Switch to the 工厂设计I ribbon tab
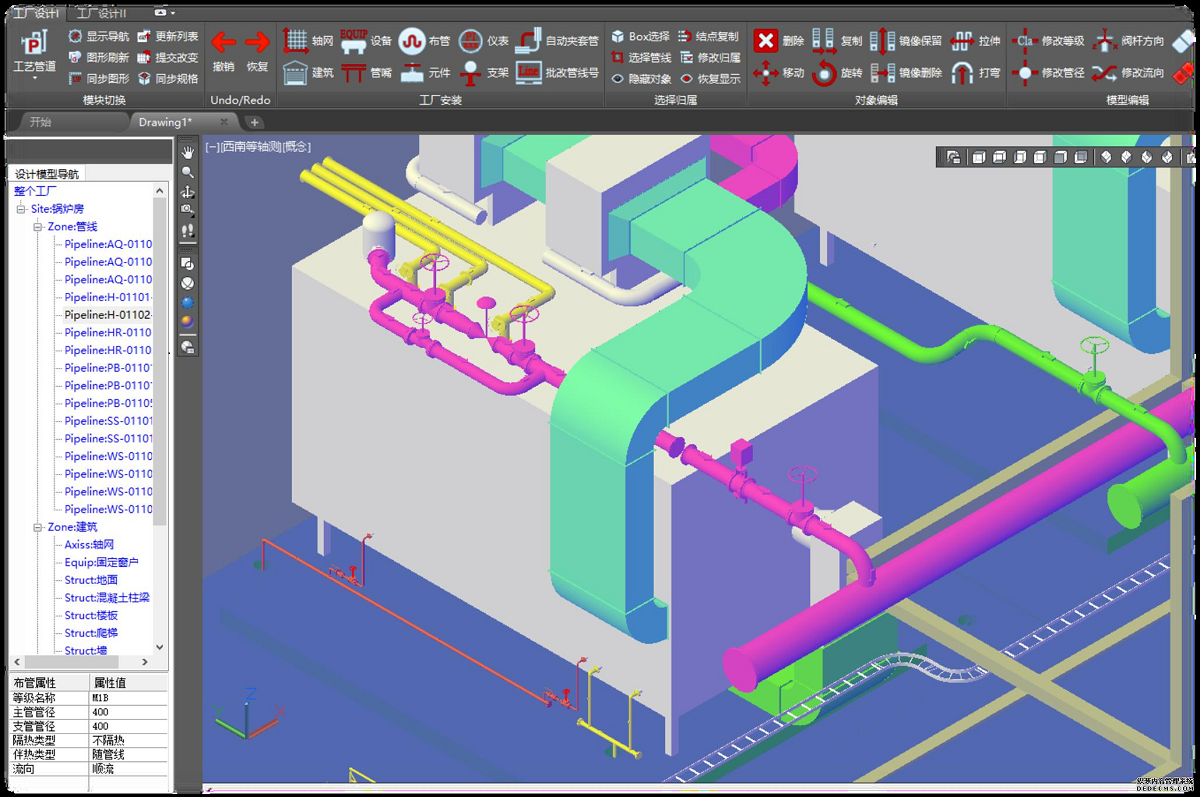This screenshot has width=1200, height=797. tap(37, 12)
